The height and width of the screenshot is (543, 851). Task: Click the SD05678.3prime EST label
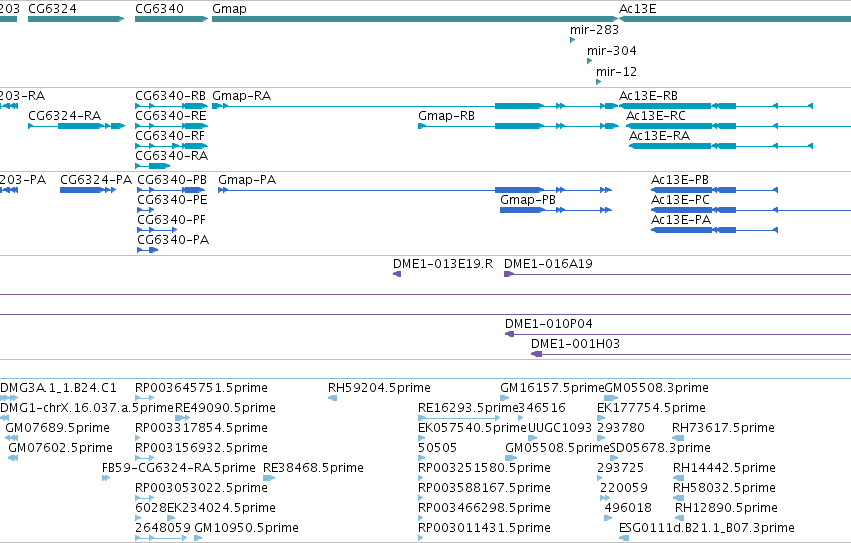coord(660,448)
